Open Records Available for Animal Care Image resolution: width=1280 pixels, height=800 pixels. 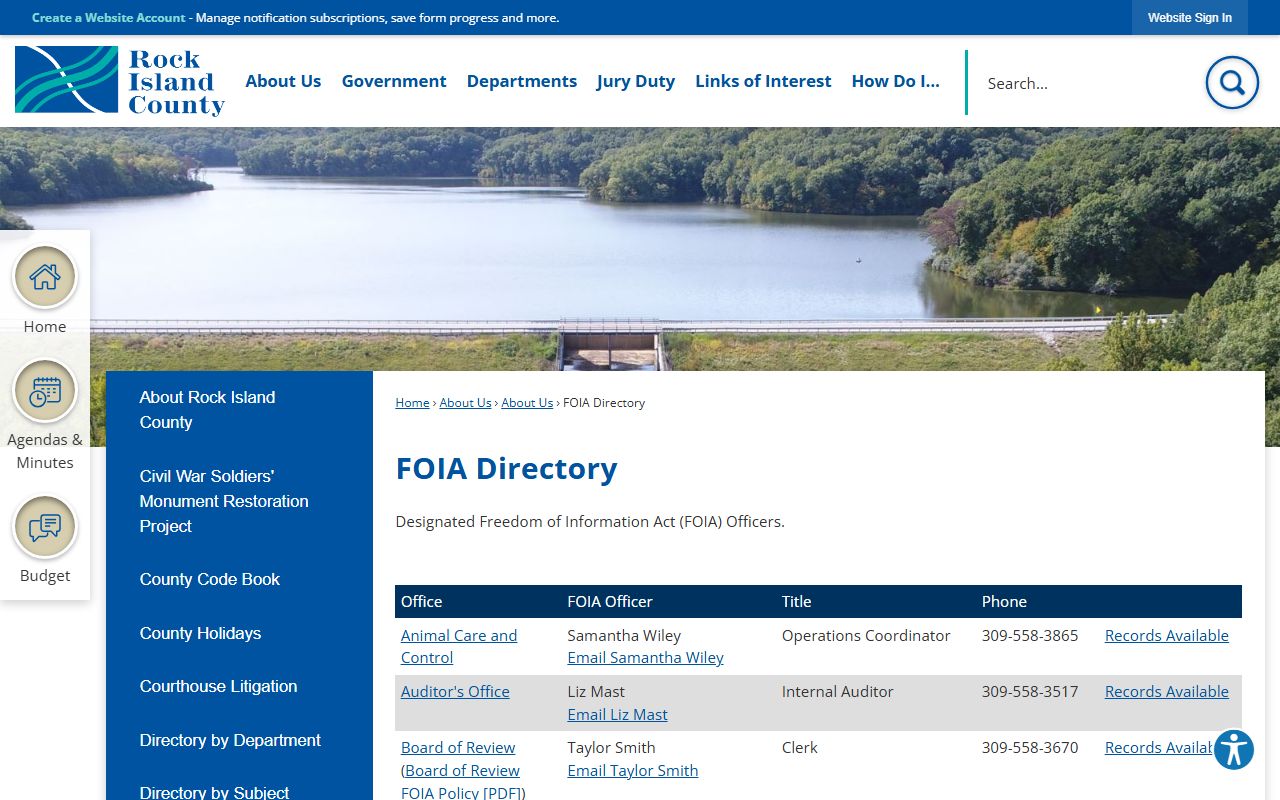(x=1166, y=635)
